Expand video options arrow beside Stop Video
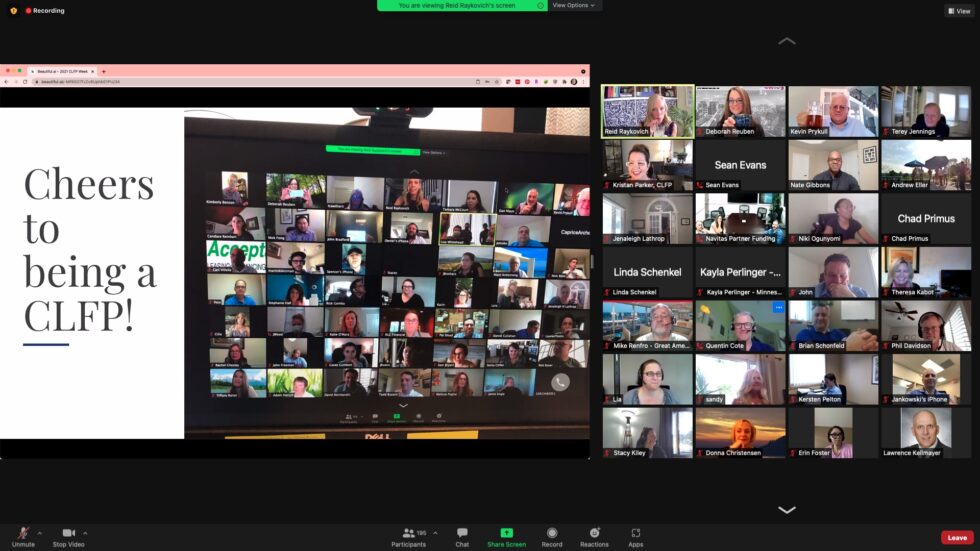 coord(85,533)
